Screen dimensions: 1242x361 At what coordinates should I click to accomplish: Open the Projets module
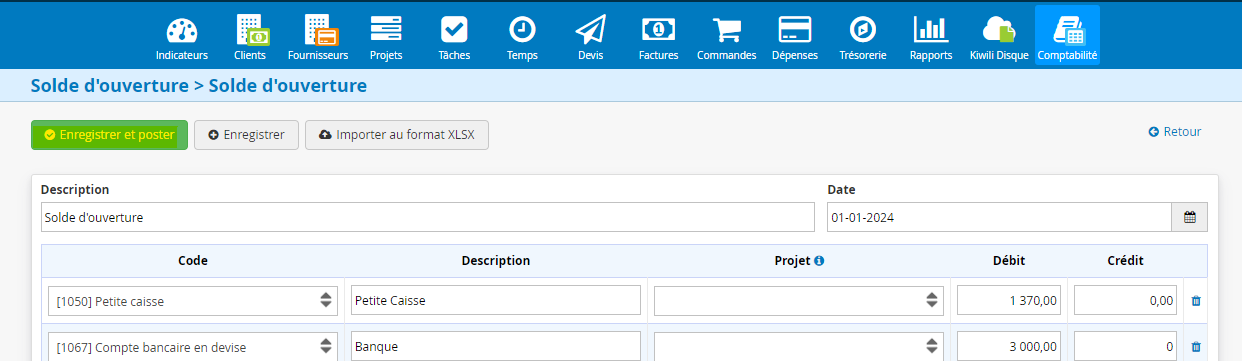[386, 37]
